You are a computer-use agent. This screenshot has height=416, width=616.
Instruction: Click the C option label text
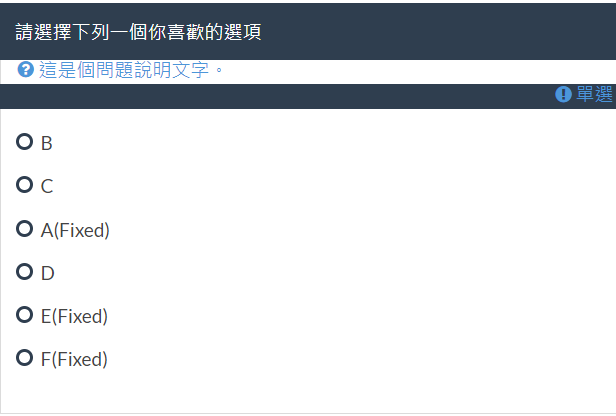[x=47, y=187]
